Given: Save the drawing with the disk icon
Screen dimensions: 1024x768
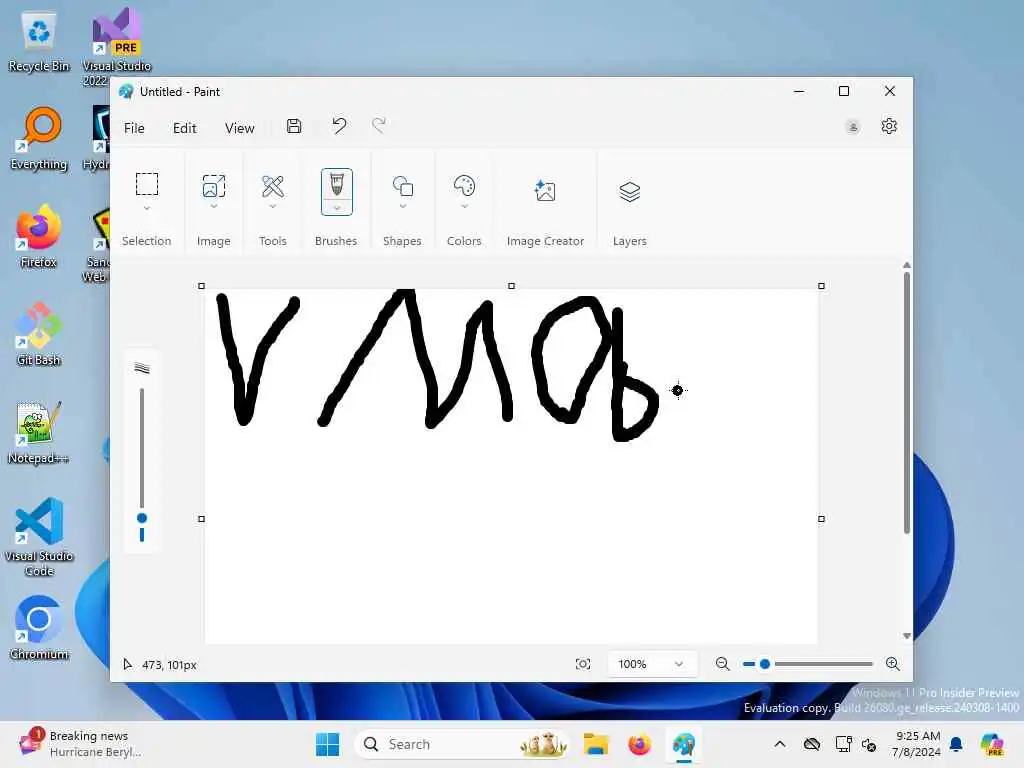Looking at the screenshot, I should (x=294, y=126).
